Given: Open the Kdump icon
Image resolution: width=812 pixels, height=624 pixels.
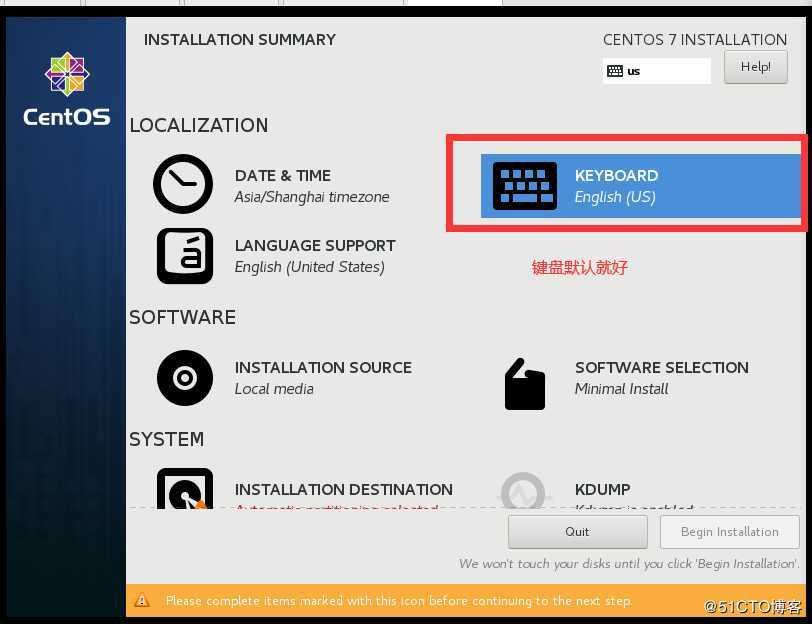Looking at the screenshot, I should 523,491.
